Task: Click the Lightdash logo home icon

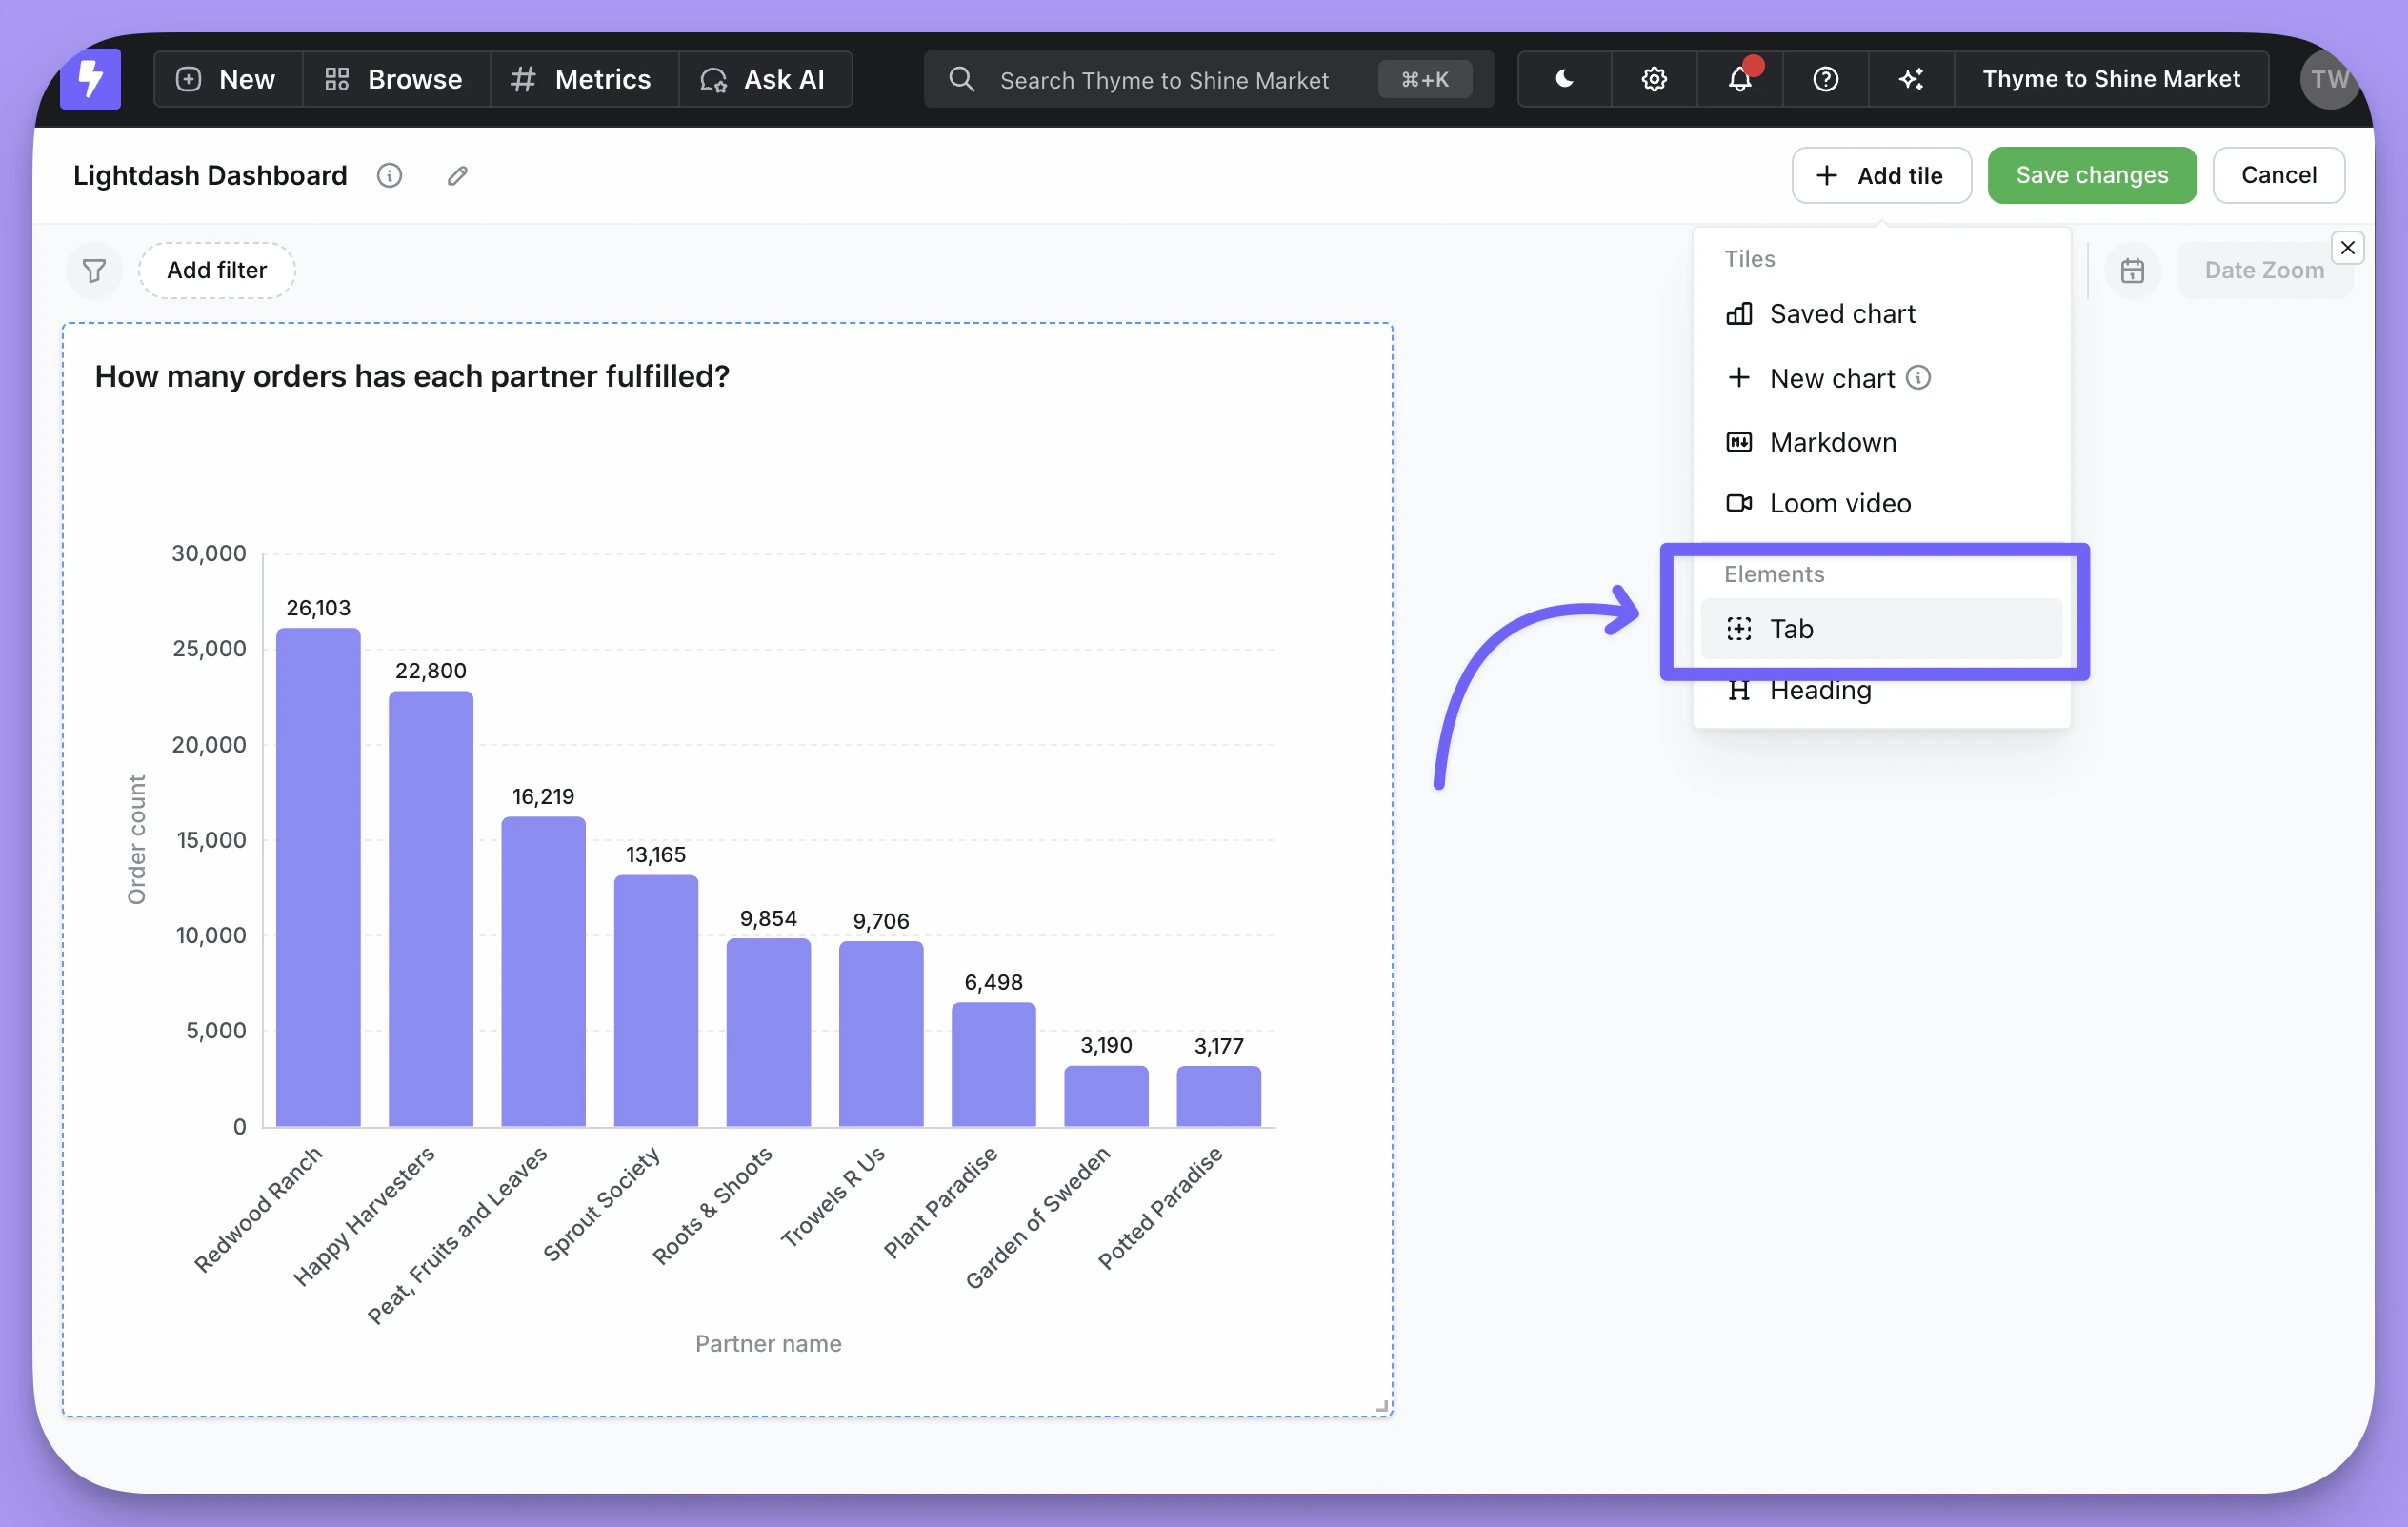Action: point(90,79)
